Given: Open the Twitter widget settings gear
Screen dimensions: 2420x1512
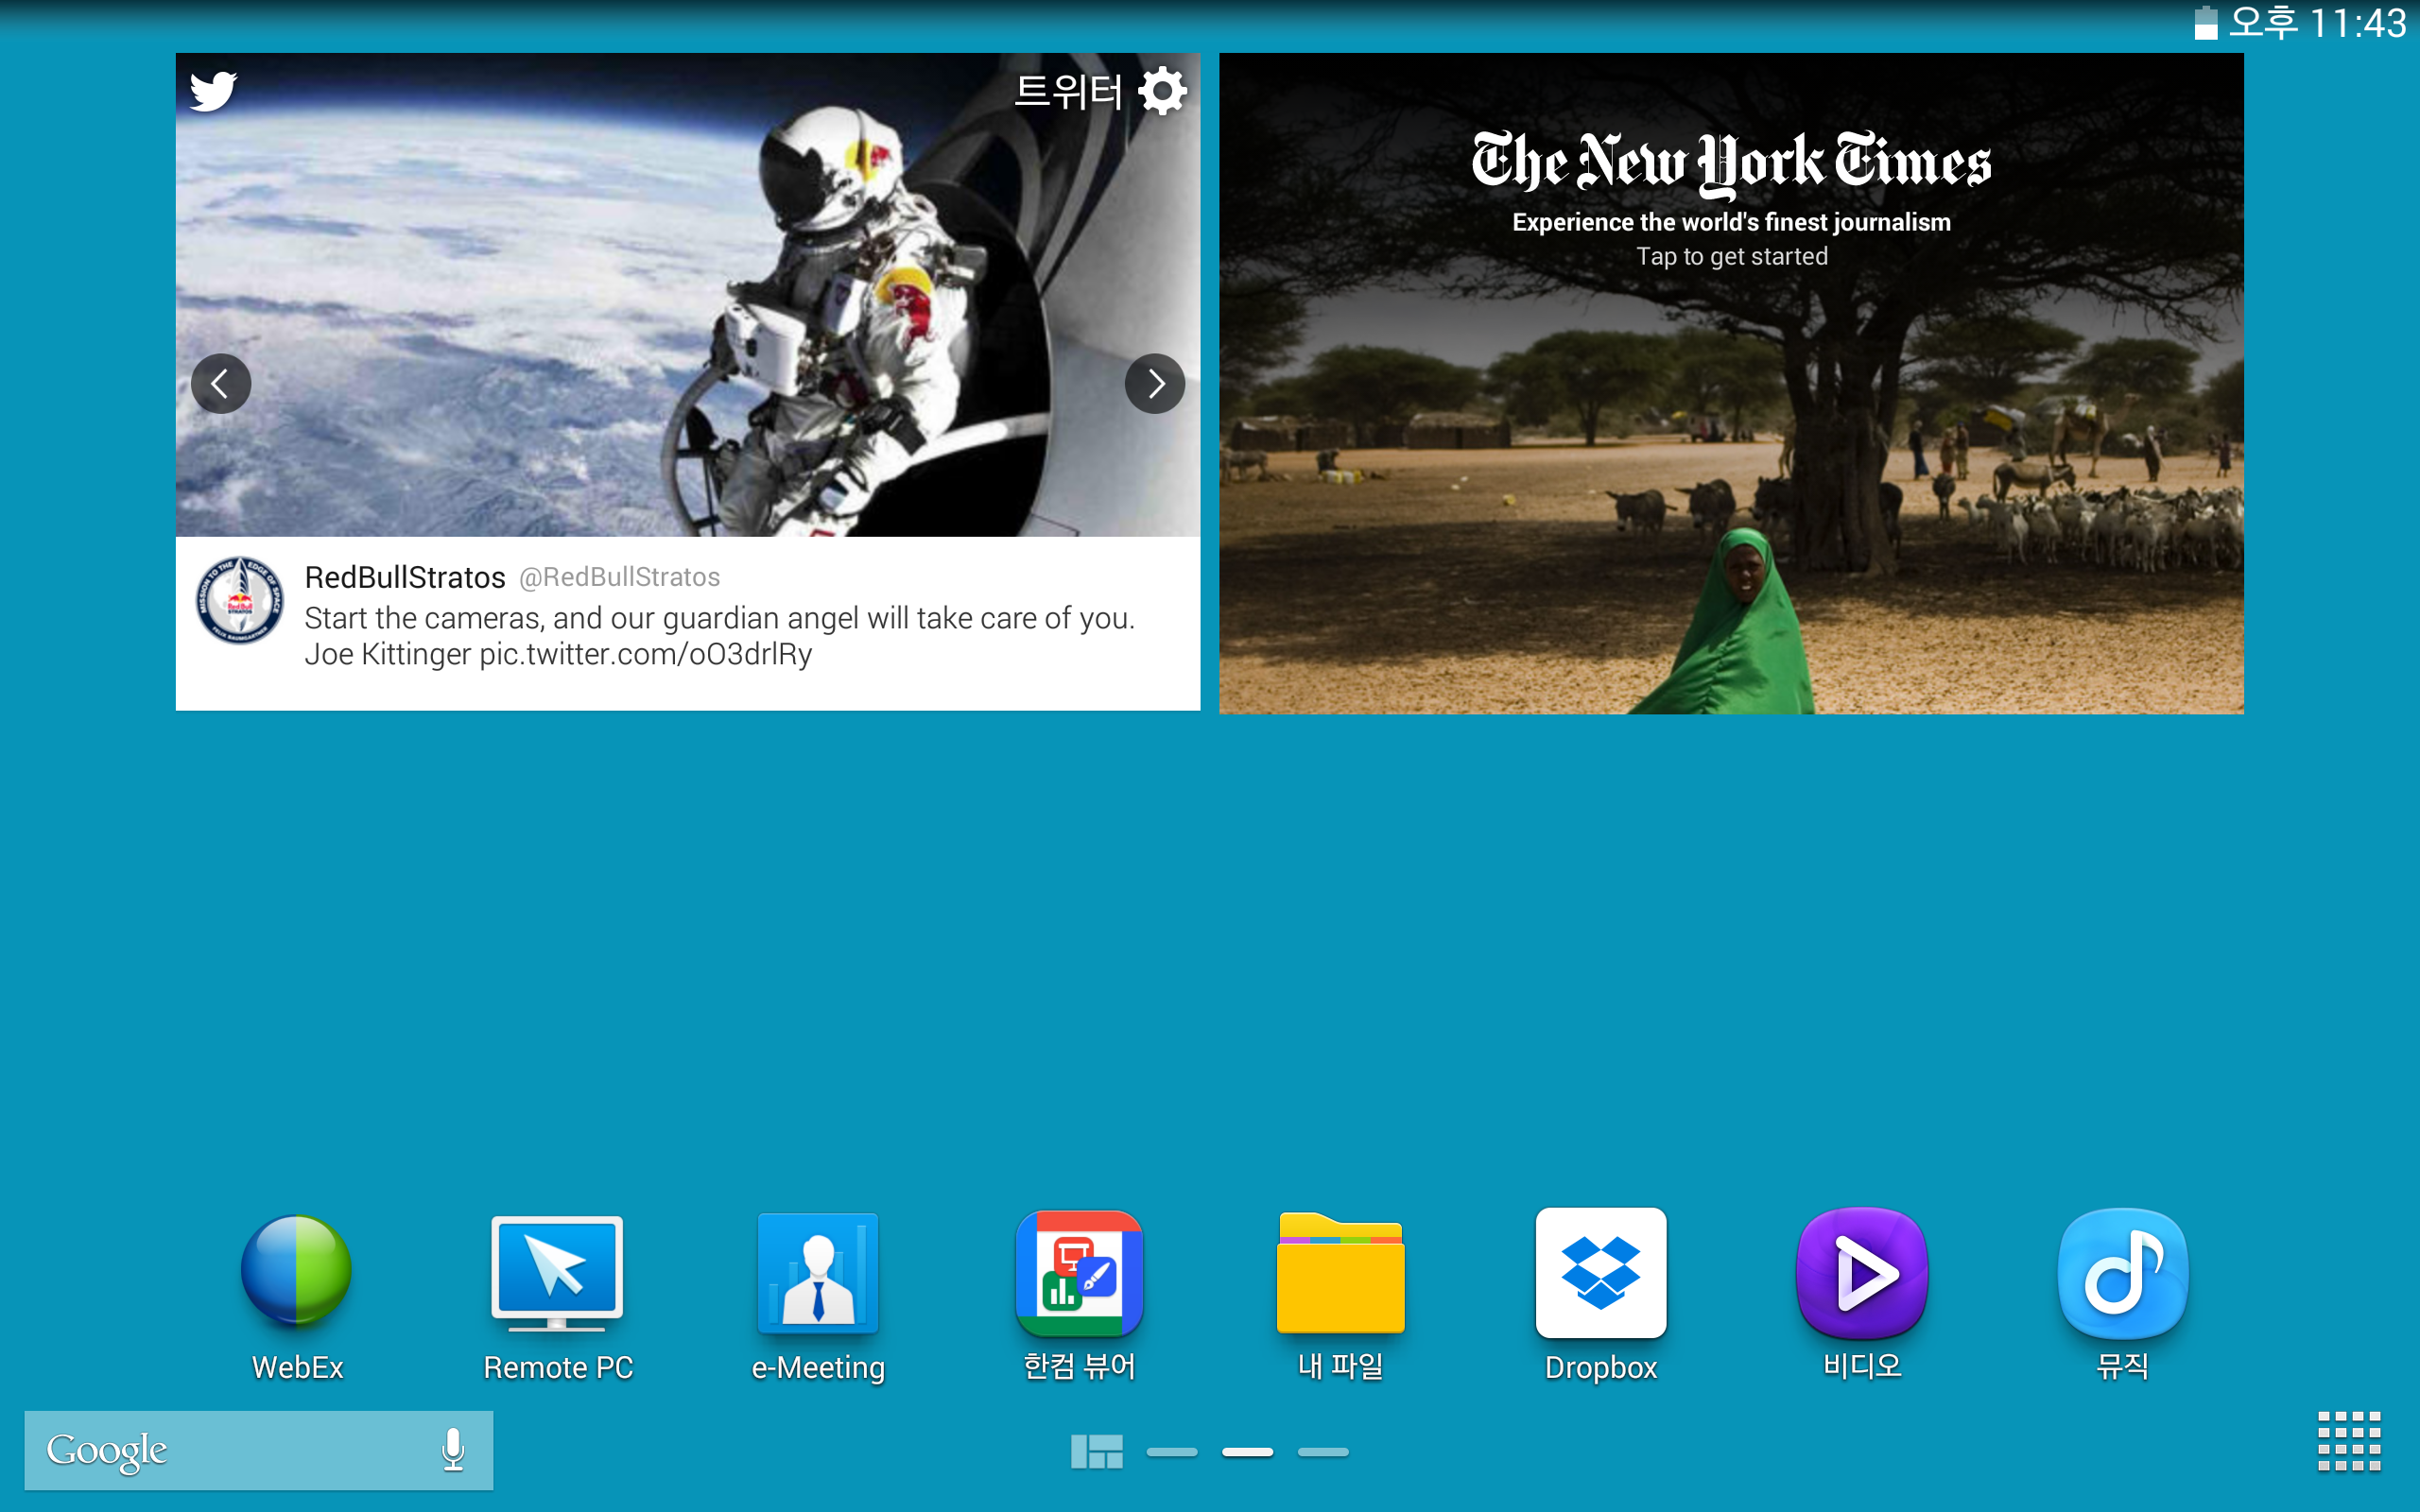Looking at the screenshot, I should [x=1163, y=92].
